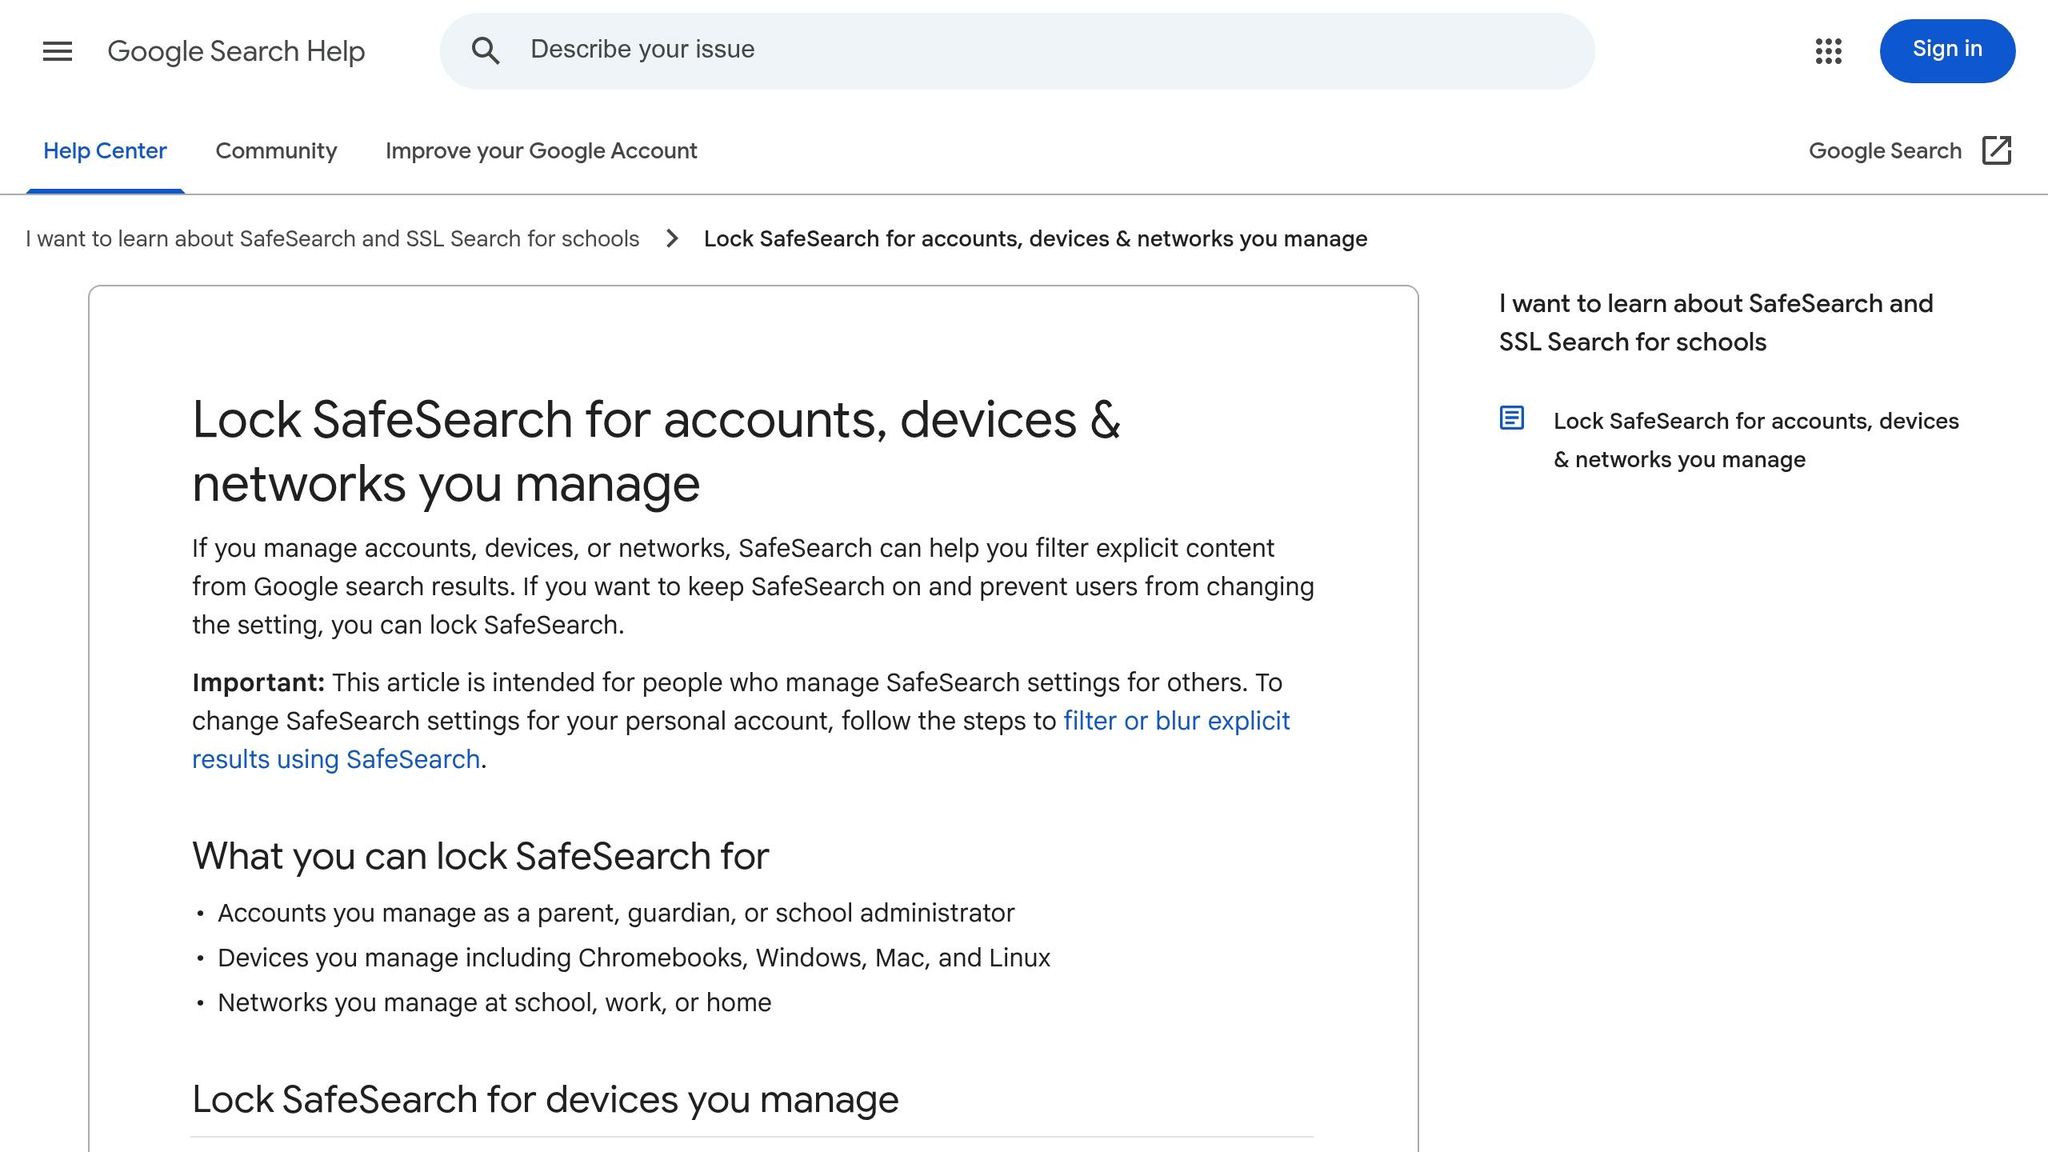The image size is (2048, 1152).
Task: Focus the Describe your issue field
Action: [x=1017, y=51]
